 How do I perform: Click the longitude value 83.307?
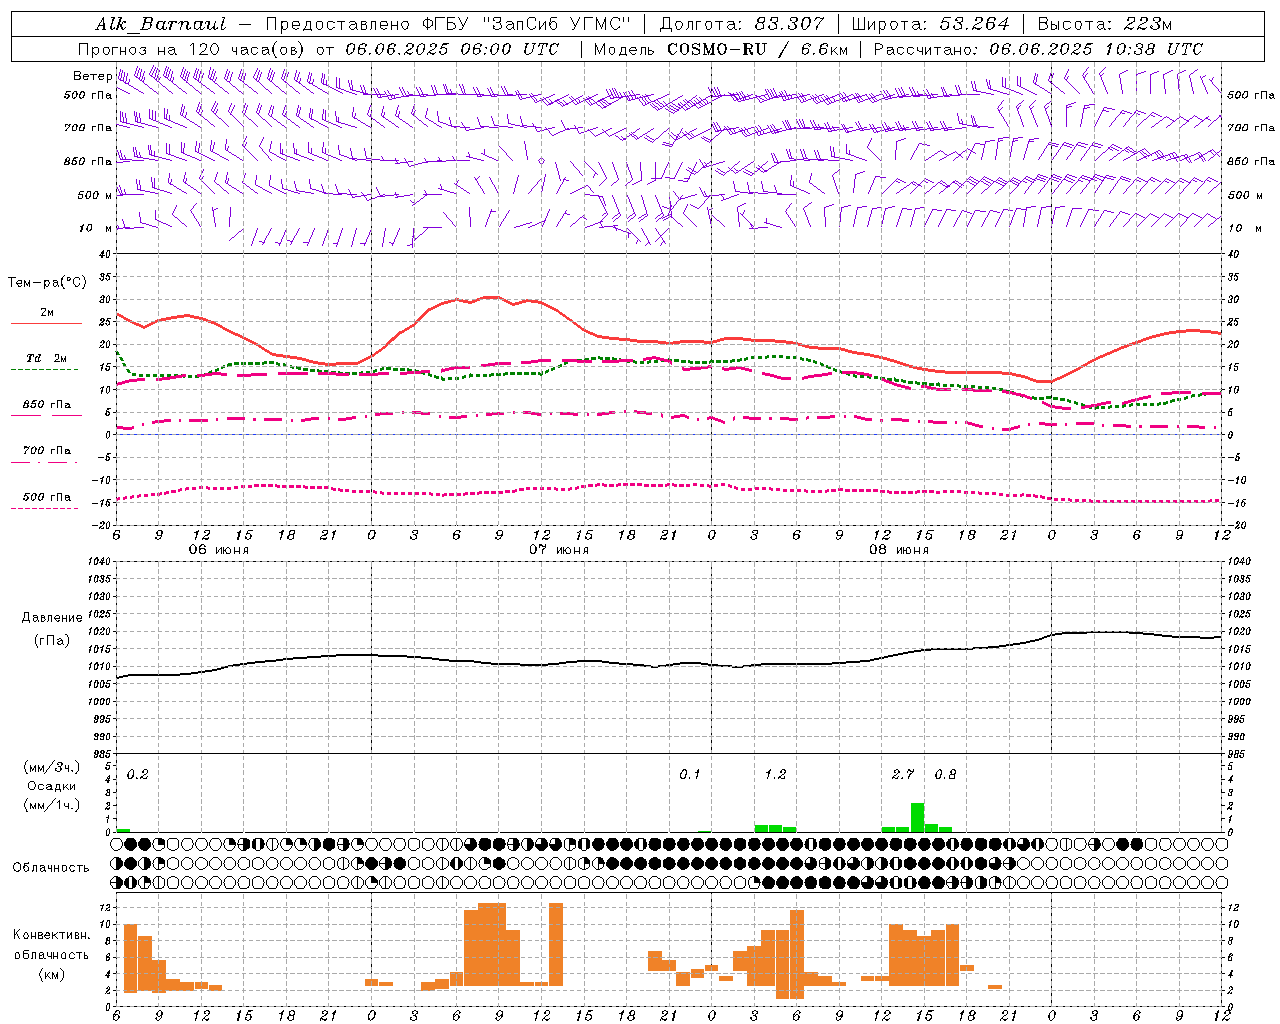(x=789, y=24)
